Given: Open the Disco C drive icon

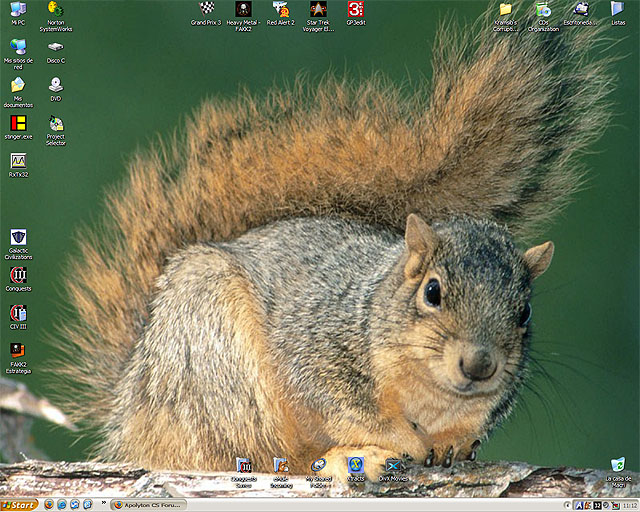Looking at the screenshot, I should pos(55,48).
